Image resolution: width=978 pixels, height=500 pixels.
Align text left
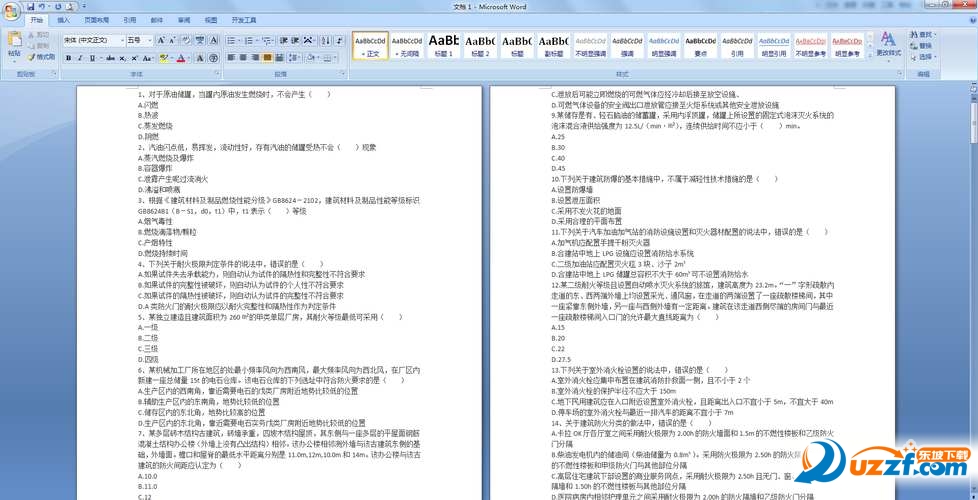[x=231, y=58]
